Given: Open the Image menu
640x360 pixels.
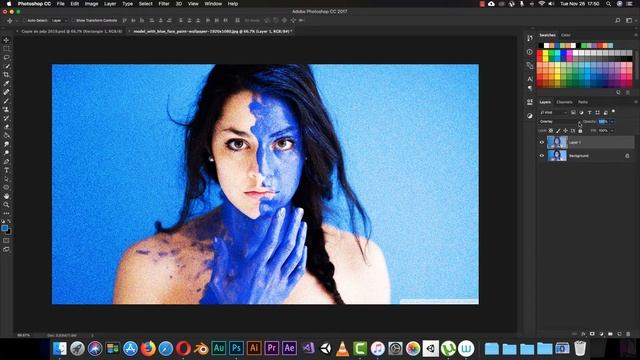Looking at the screenshot, I should click(x=91, y=4).
